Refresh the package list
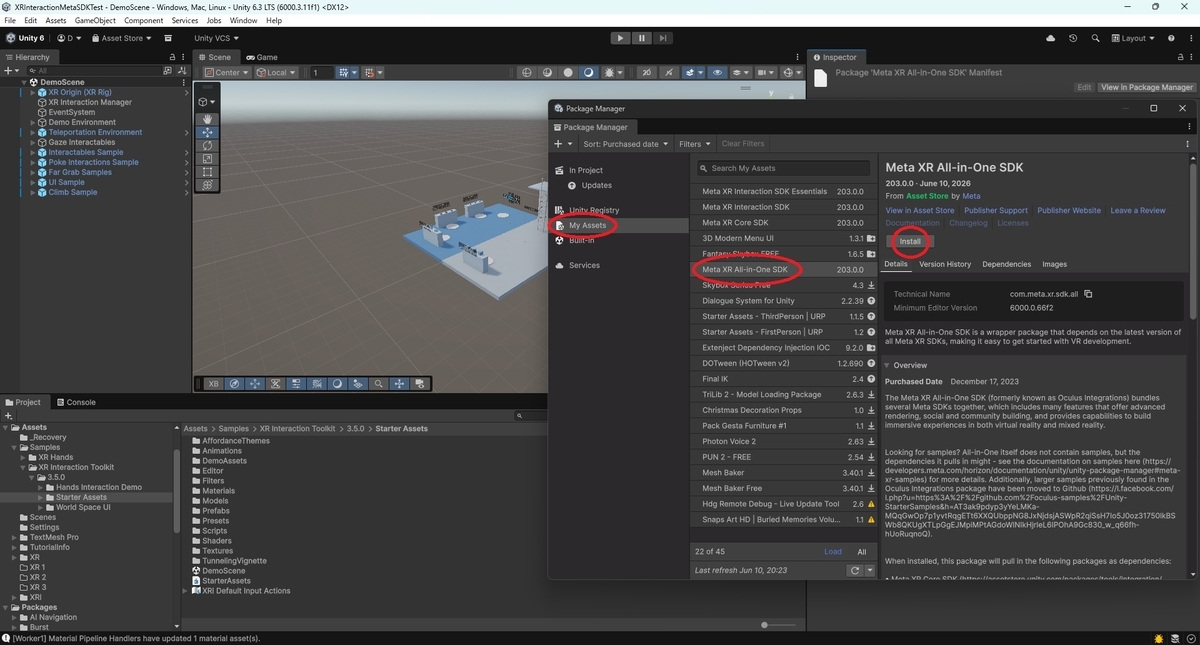This screenshot has width=1200, height=645. click(854, 570)
